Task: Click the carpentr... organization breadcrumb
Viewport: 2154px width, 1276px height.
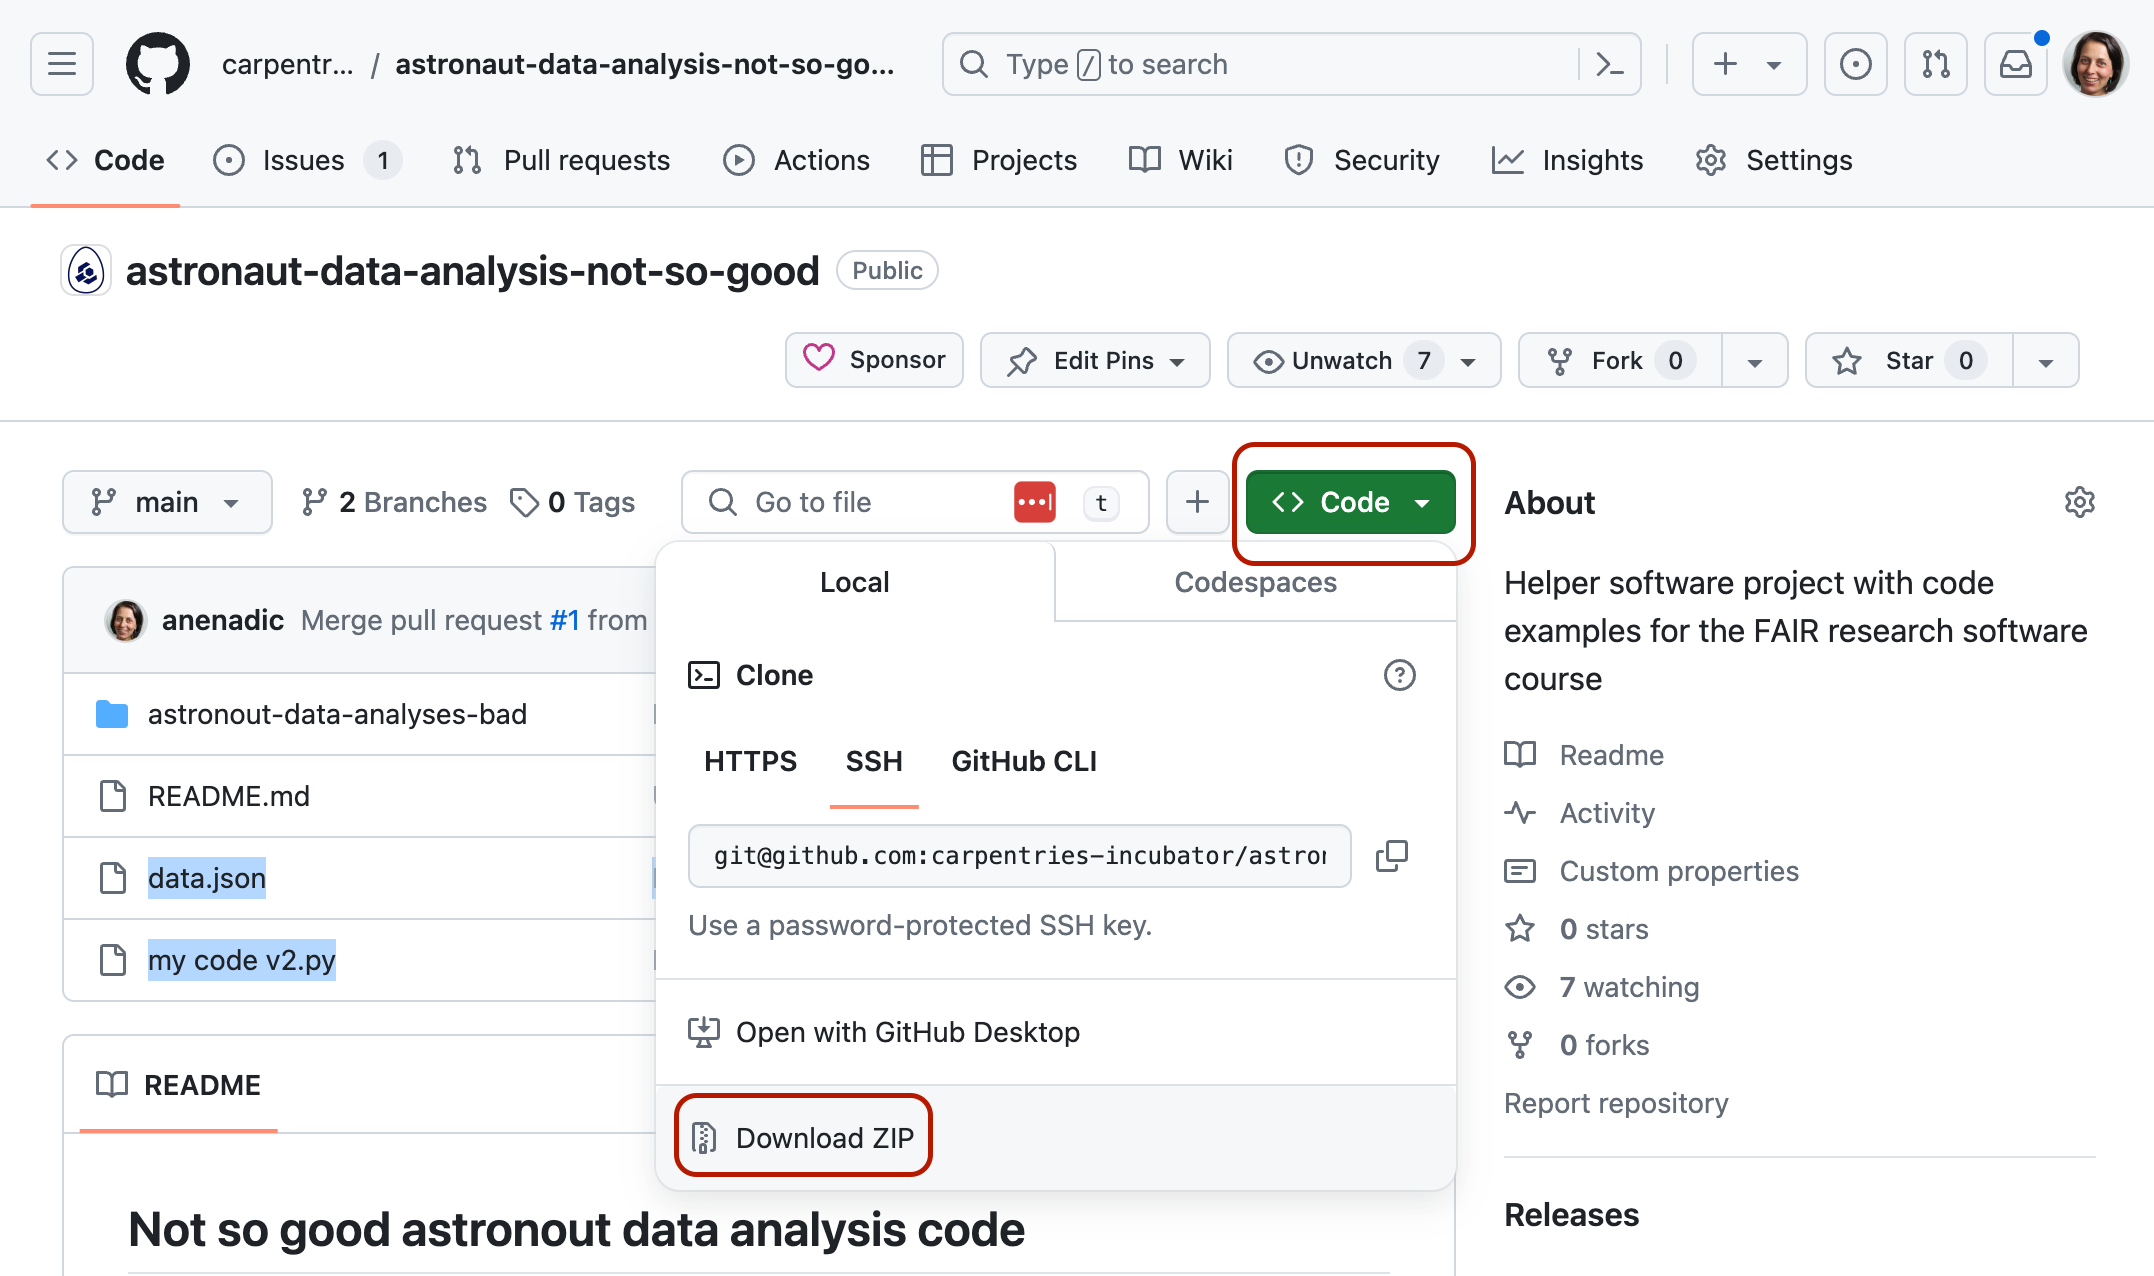Action: (288, 64)
